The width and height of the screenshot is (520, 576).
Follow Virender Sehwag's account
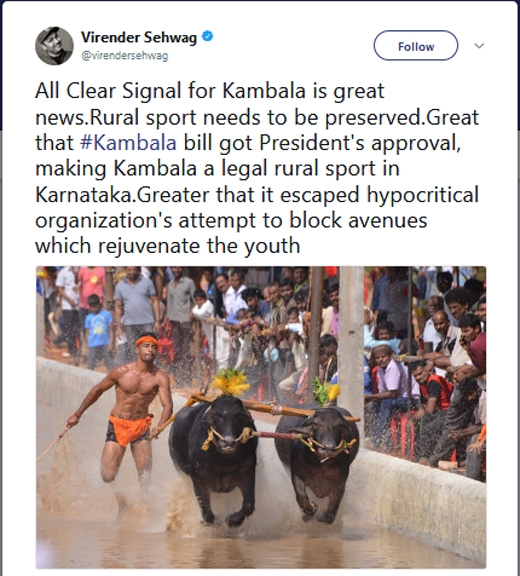coord(416,46)
